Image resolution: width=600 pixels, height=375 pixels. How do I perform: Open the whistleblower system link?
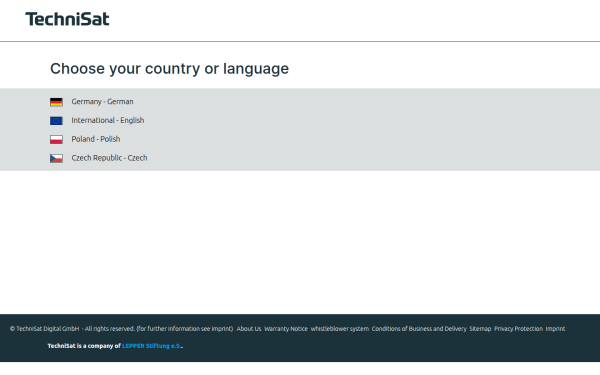pos(340,329)
